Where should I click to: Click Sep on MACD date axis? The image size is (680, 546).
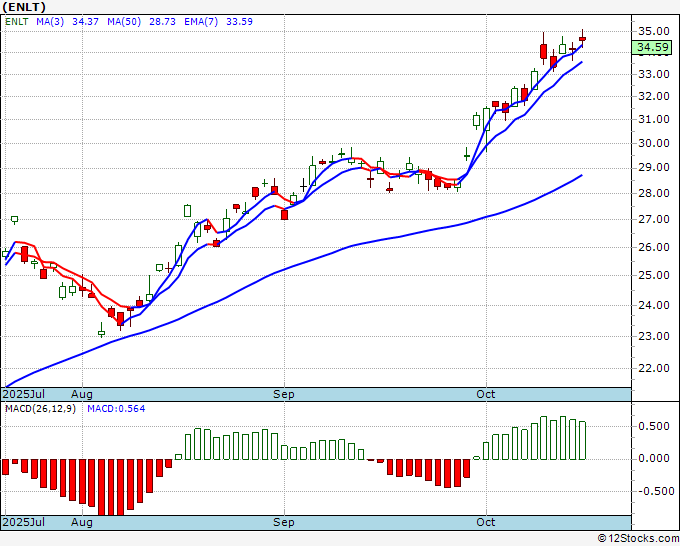284,522
